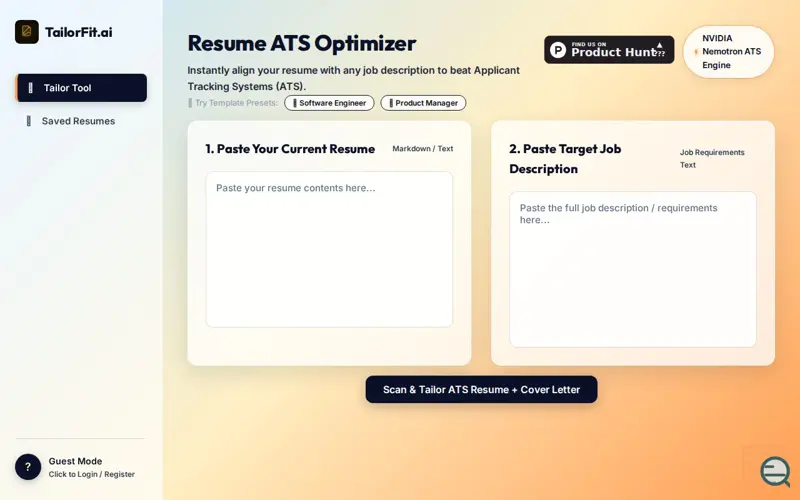Click the icon beside Saved Resumes

pyautogui.click(x=29, y=121)
